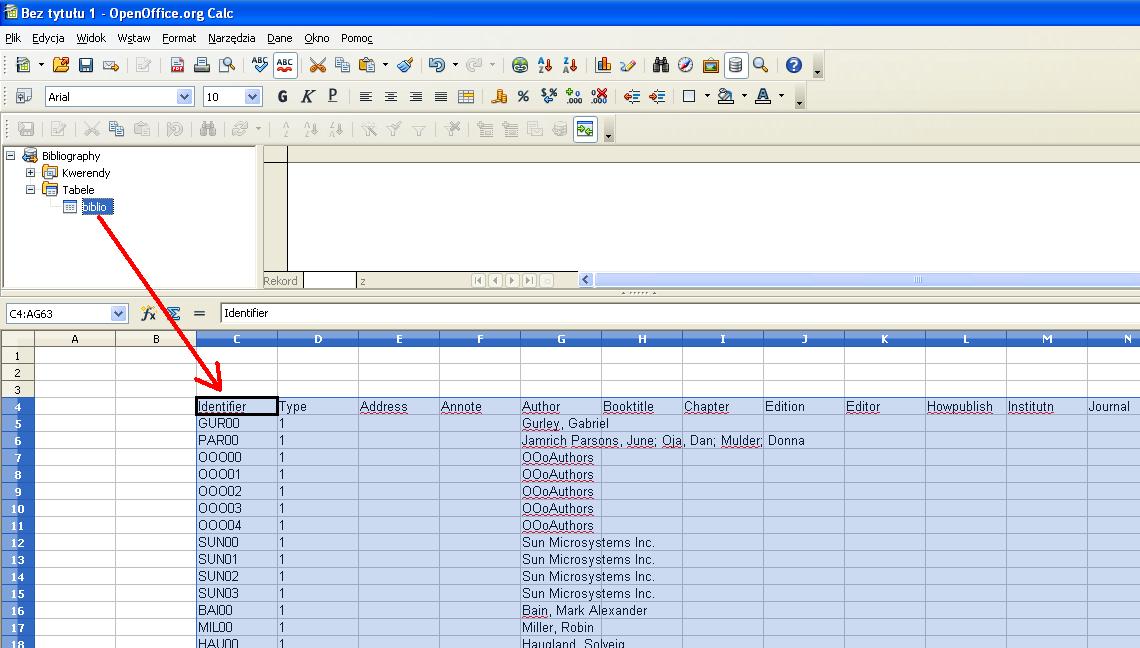
Task: Open Find & Replace with the binoculars icon
Action: (x=661, y=65)
